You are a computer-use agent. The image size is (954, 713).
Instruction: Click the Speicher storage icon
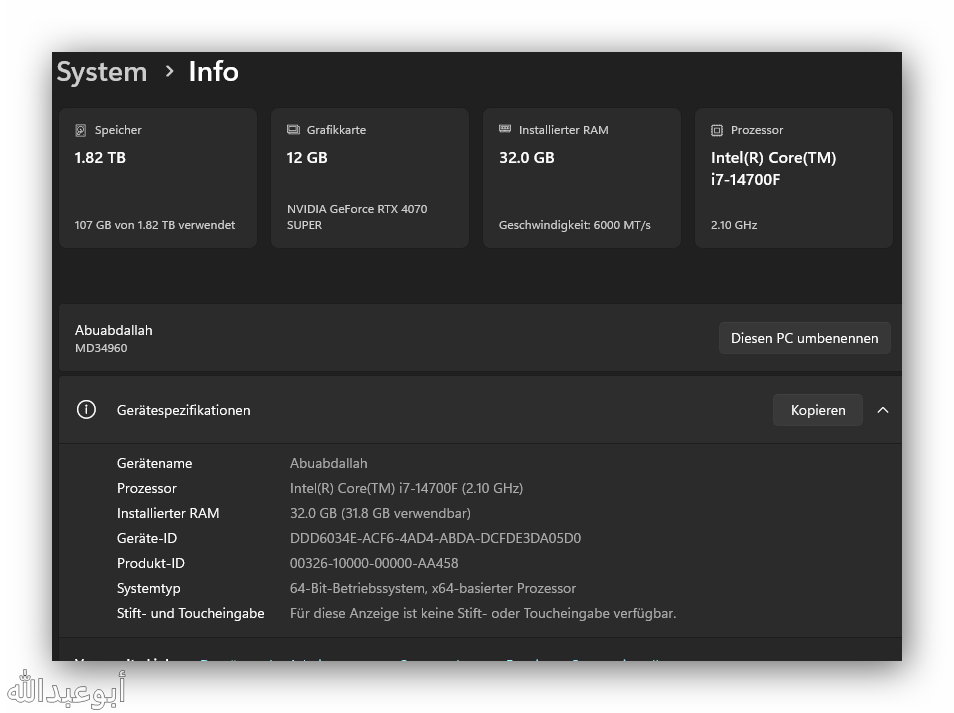tap(80, 130)
